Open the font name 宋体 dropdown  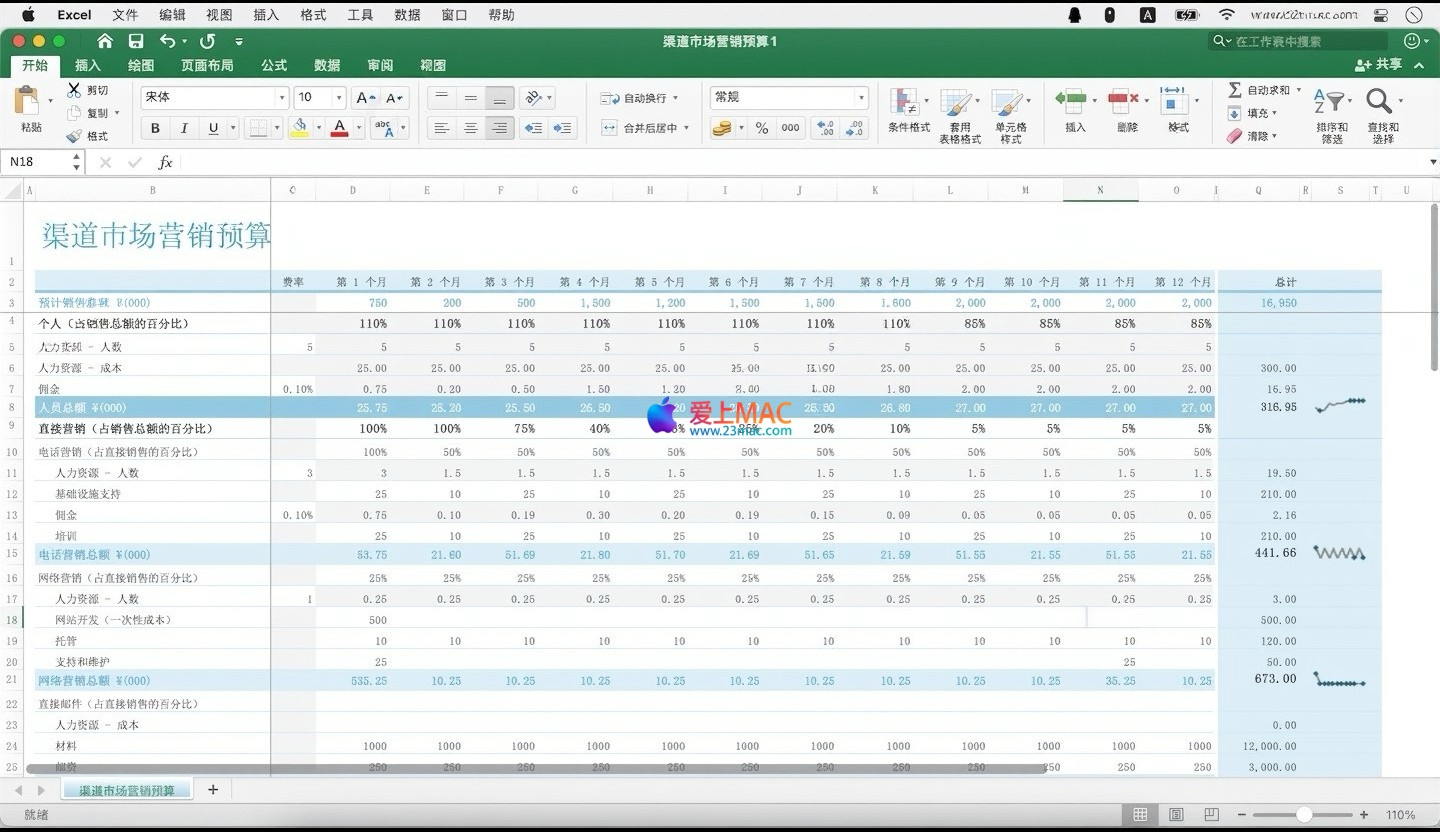point(282,97)
